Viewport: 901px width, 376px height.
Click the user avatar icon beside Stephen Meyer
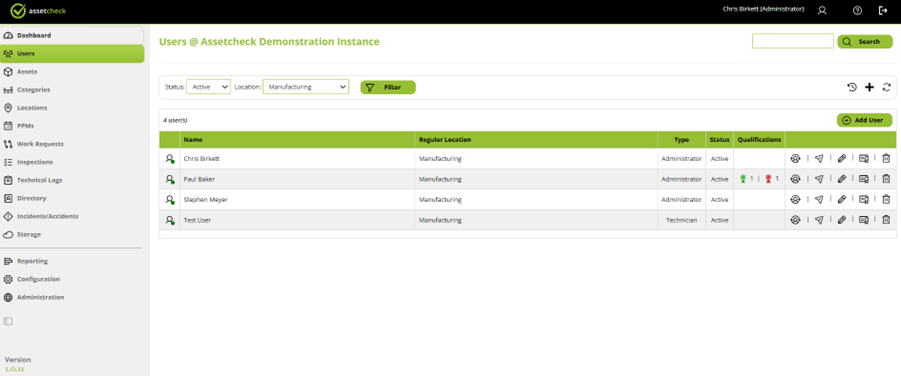[x=170, y=200]
